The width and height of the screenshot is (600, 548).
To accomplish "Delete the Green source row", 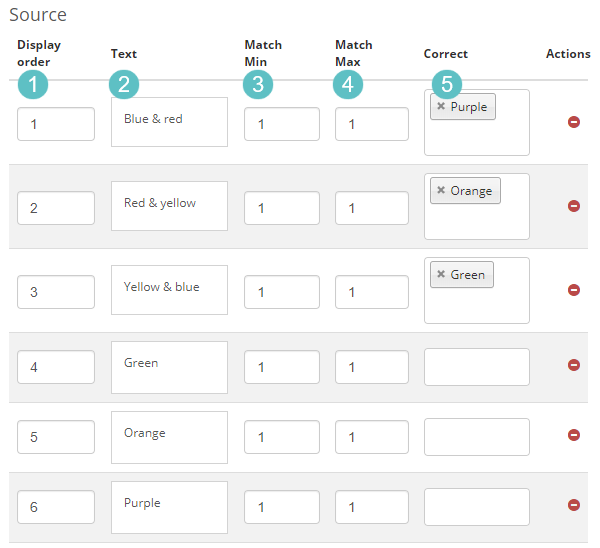I will [x=574, y=366].
